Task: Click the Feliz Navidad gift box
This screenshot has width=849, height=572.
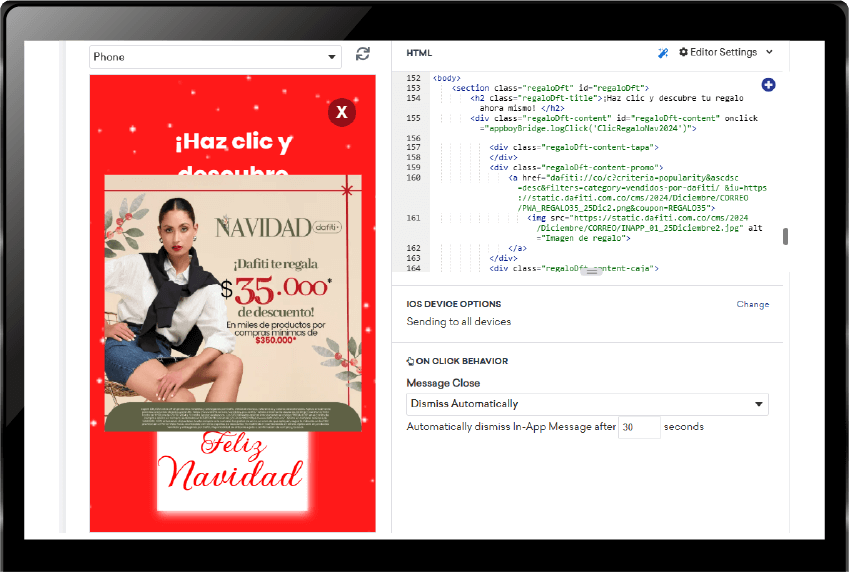Action: pos(233,471)
